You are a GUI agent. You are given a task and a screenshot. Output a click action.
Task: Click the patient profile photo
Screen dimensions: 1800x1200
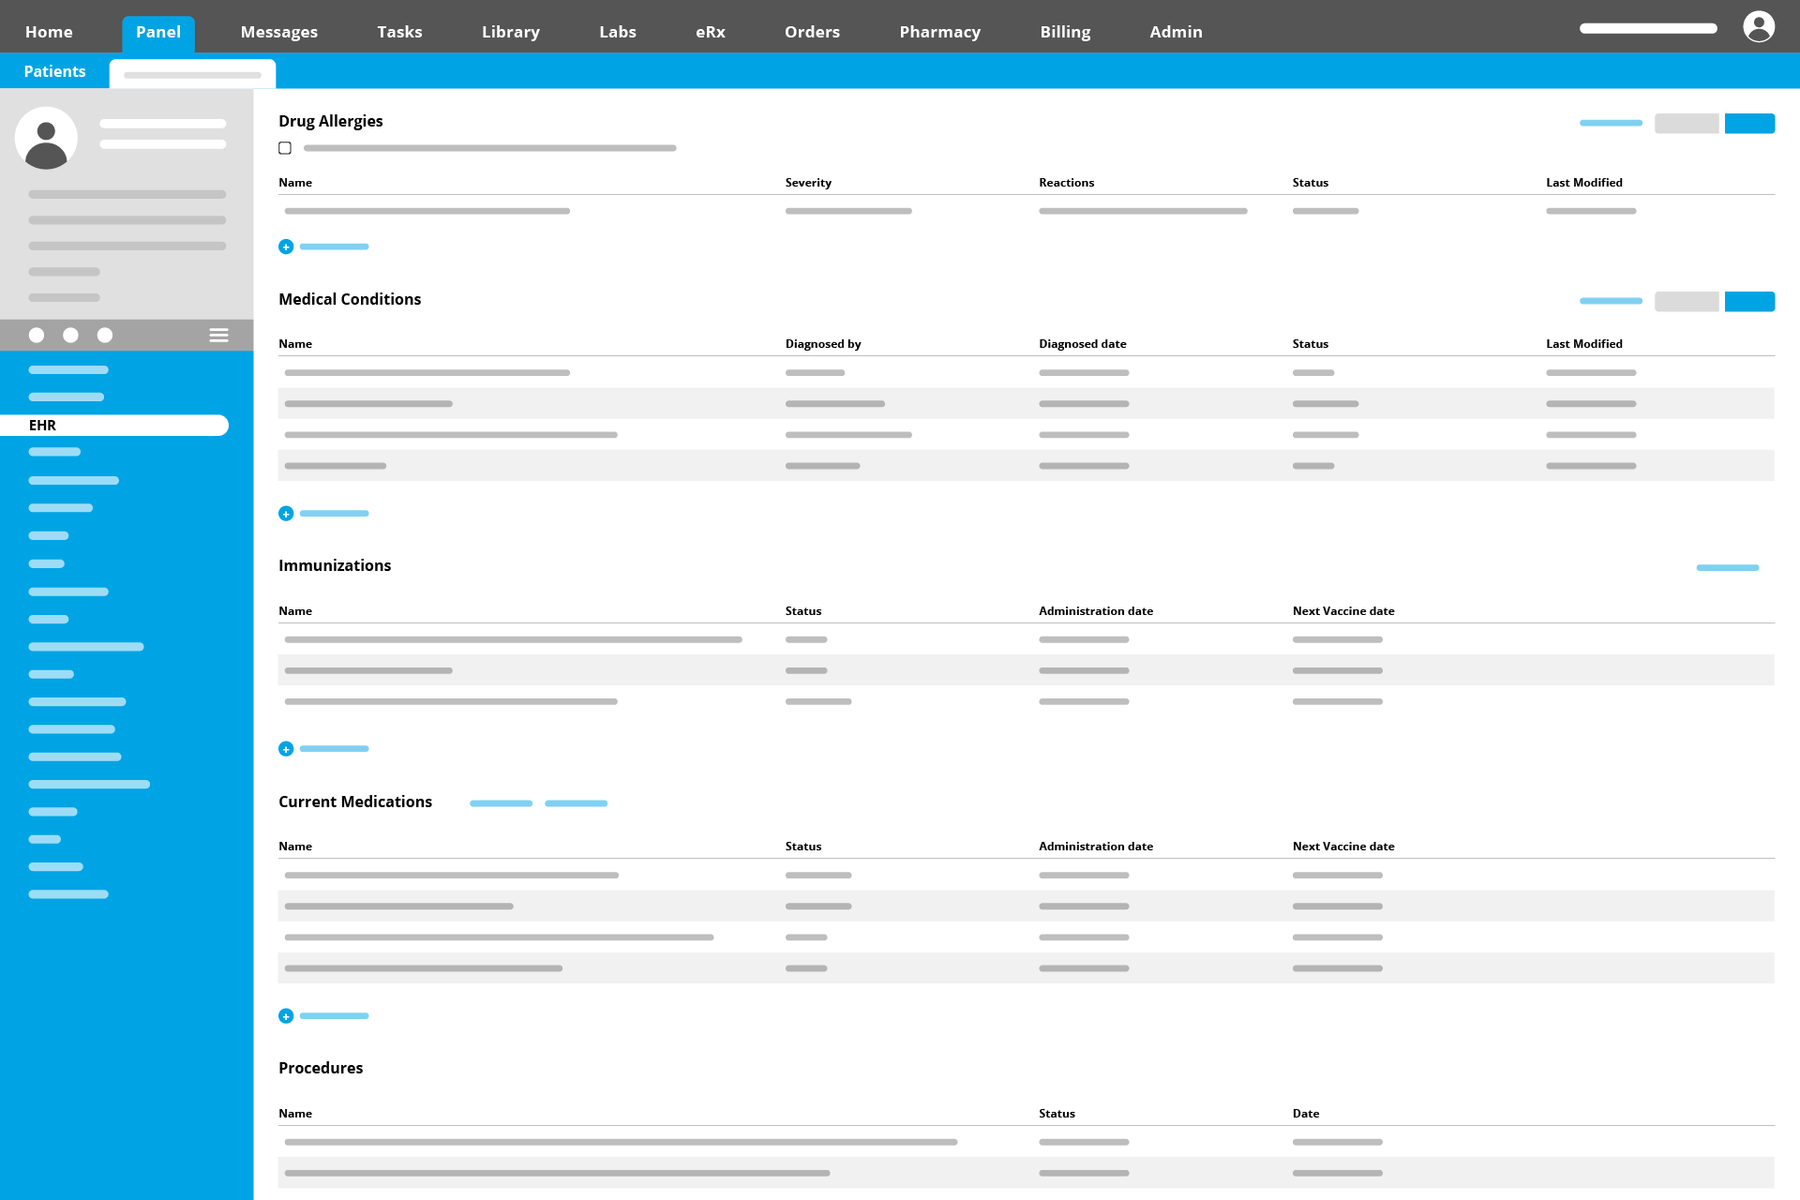tap(46, 138)
